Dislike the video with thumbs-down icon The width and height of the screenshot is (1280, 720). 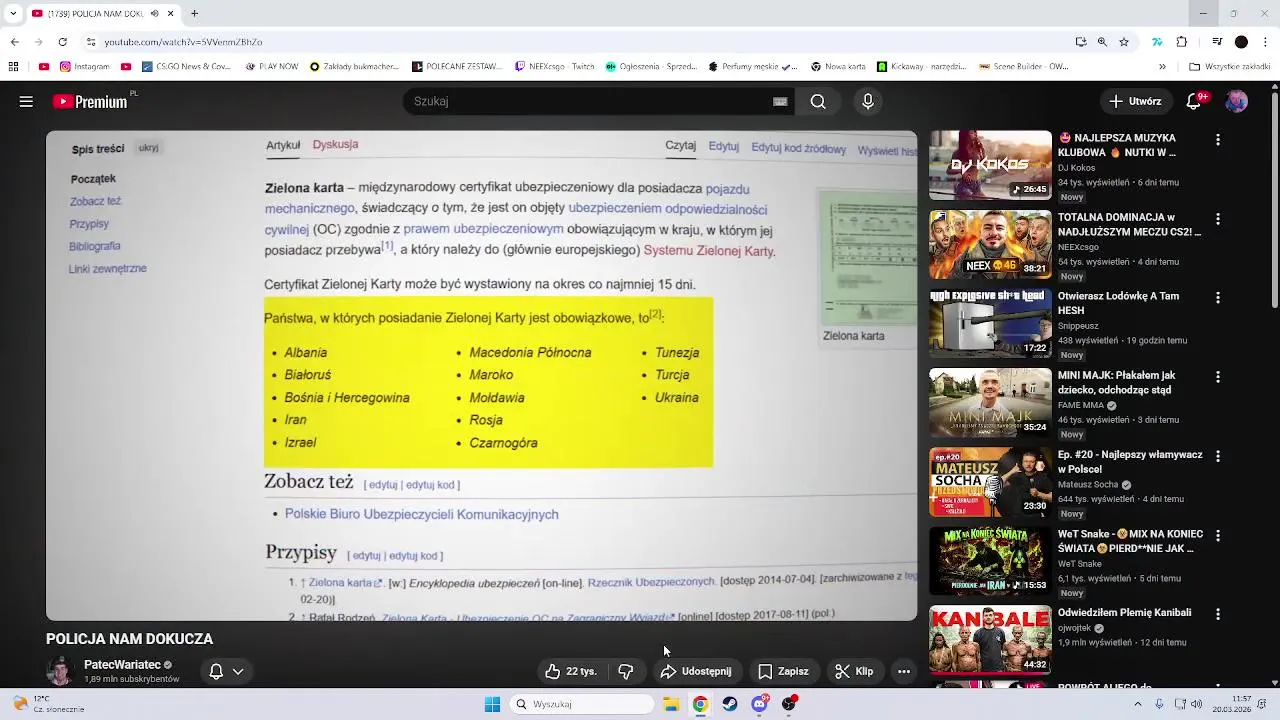(626, 672)
